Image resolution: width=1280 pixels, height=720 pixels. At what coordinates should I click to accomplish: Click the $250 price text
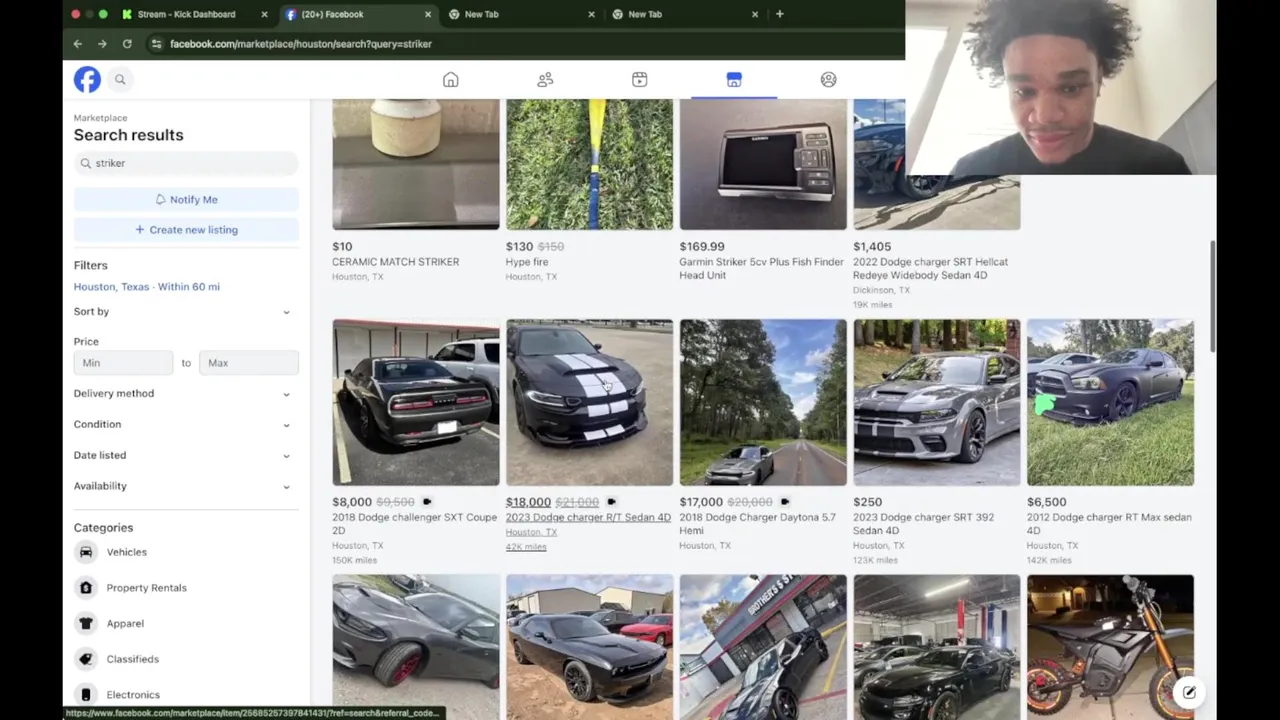868,502
